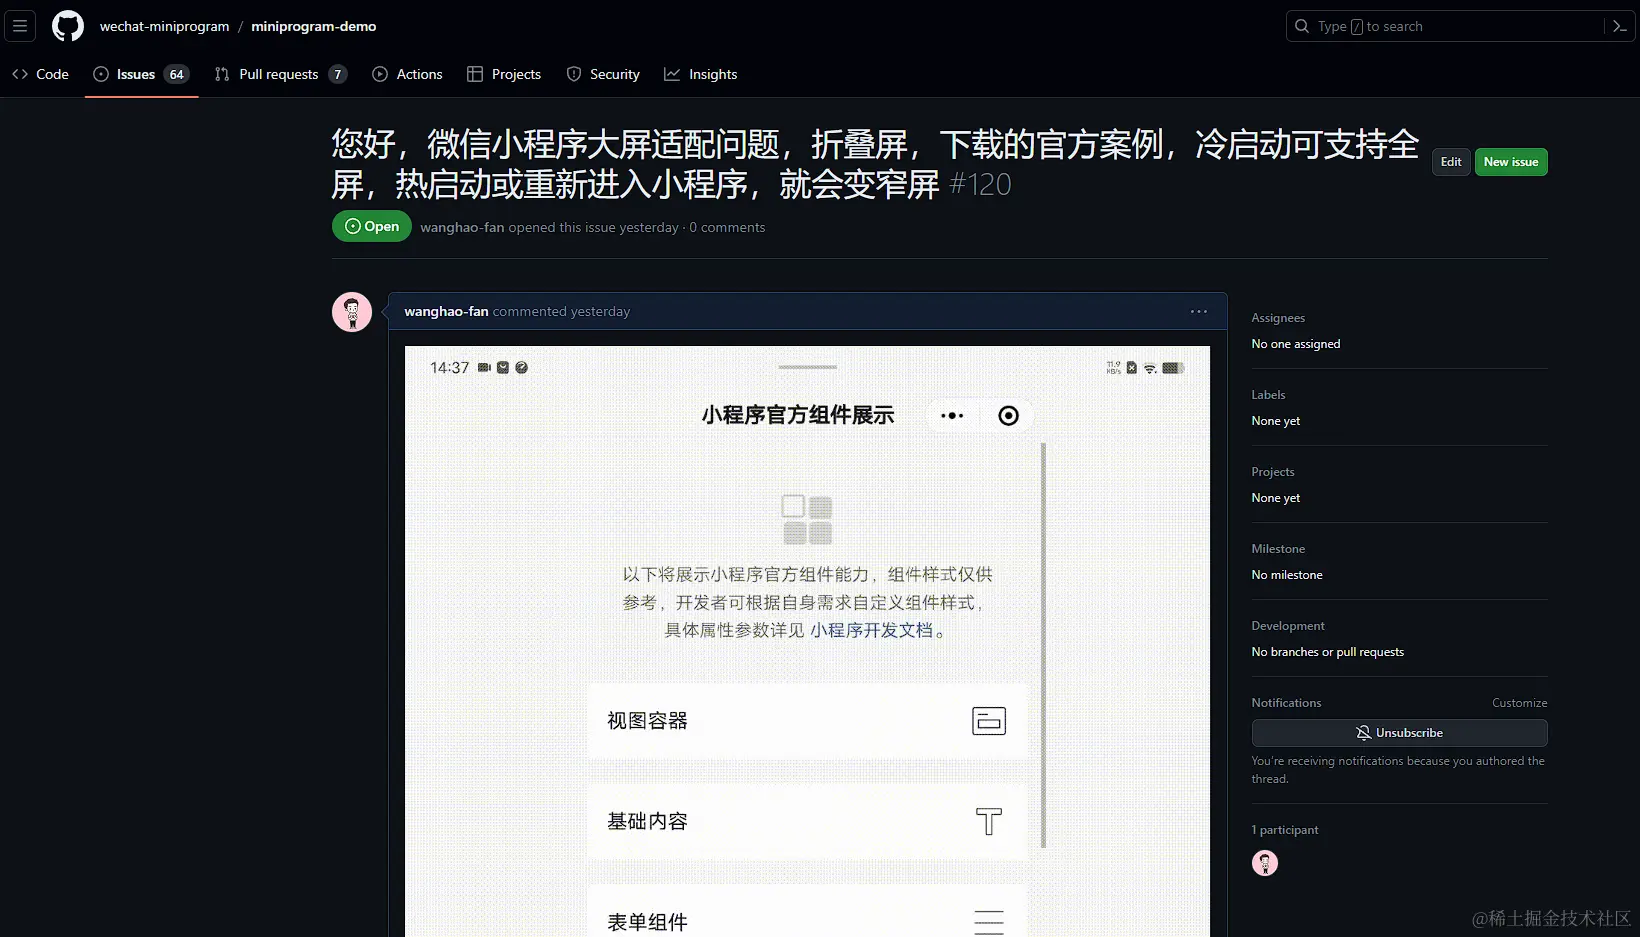Click the New issue button
Screen dimensions: 1640x937
[1511, 162]
